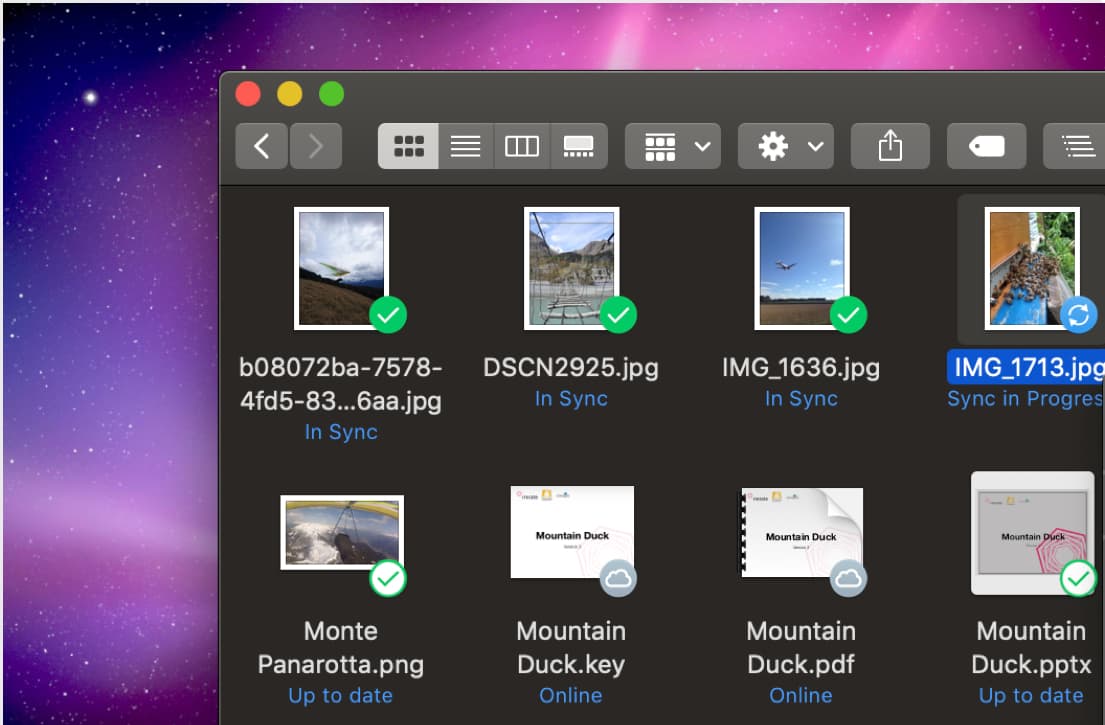Click the green full-screen window button

pos(331,94)
